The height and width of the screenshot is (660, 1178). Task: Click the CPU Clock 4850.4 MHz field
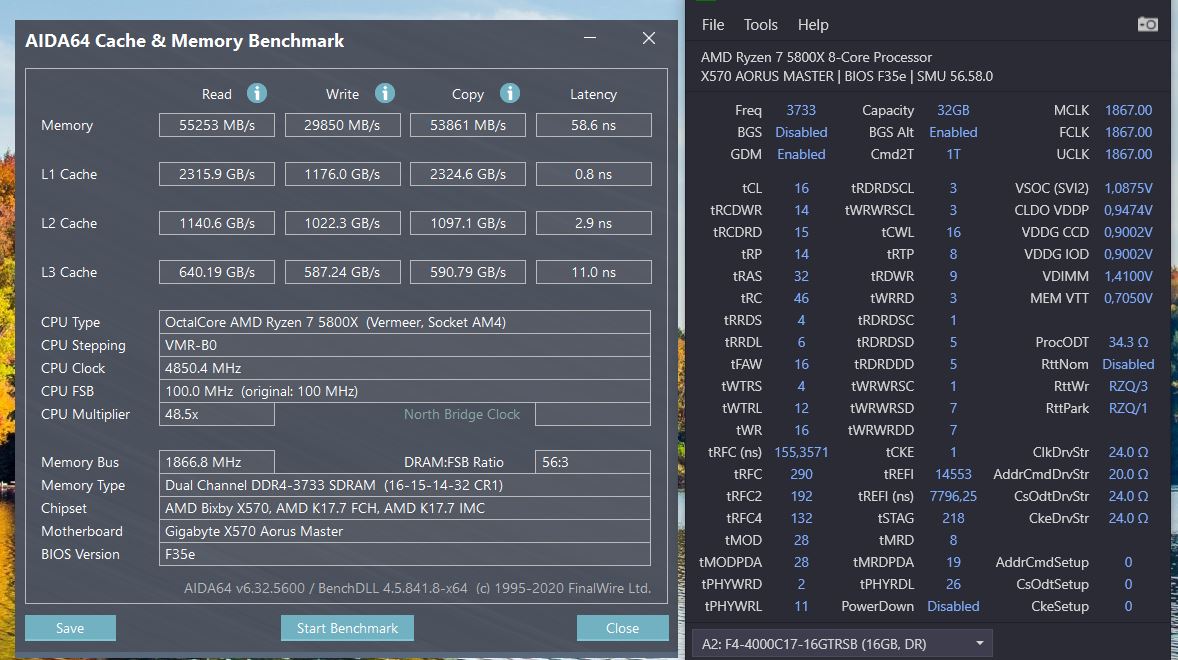click(404, 368)
